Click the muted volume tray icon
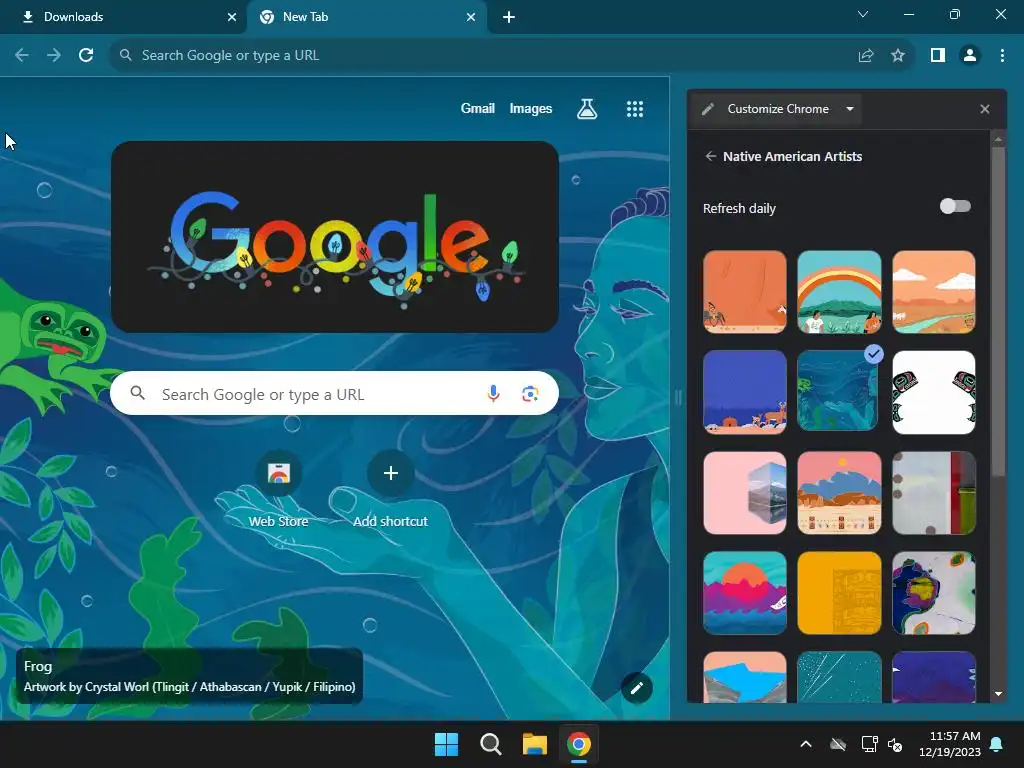This screenshot has height=768, width=1024. [x=895, y=744]
